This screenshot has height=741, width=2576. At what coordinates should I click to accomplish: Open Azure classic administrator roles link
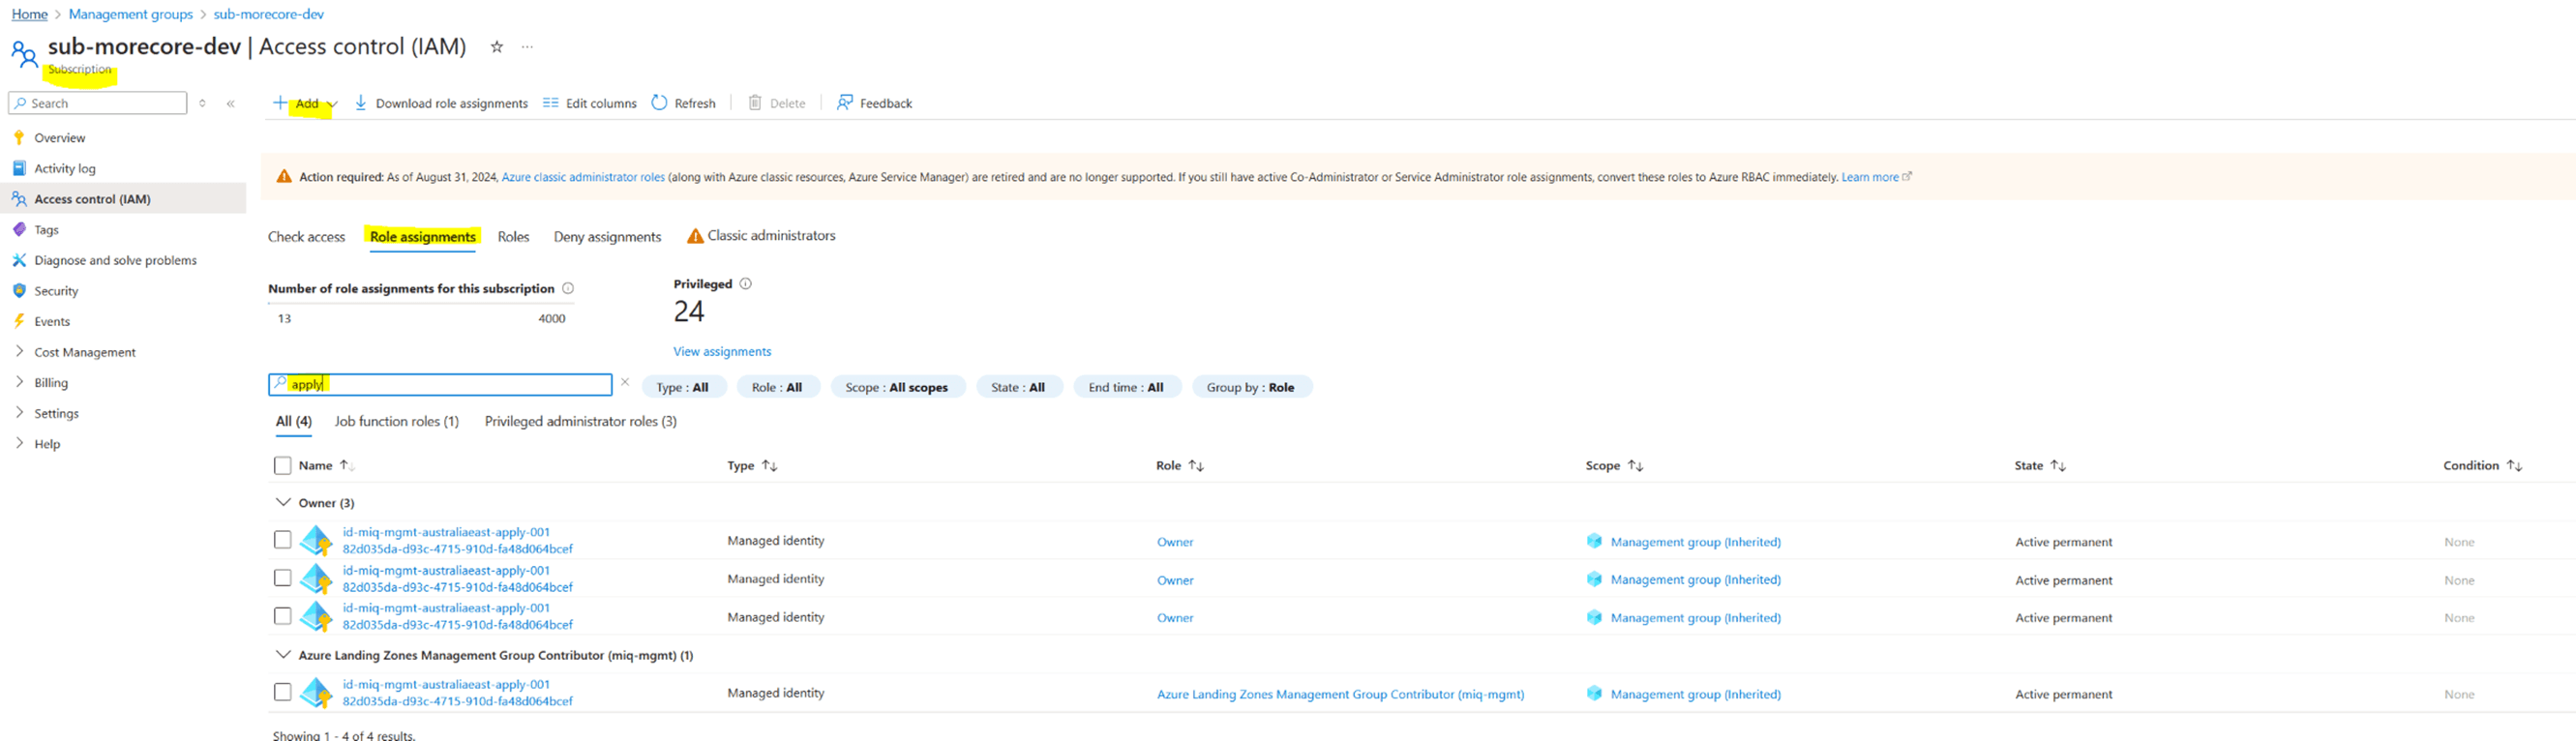[583, 177]
